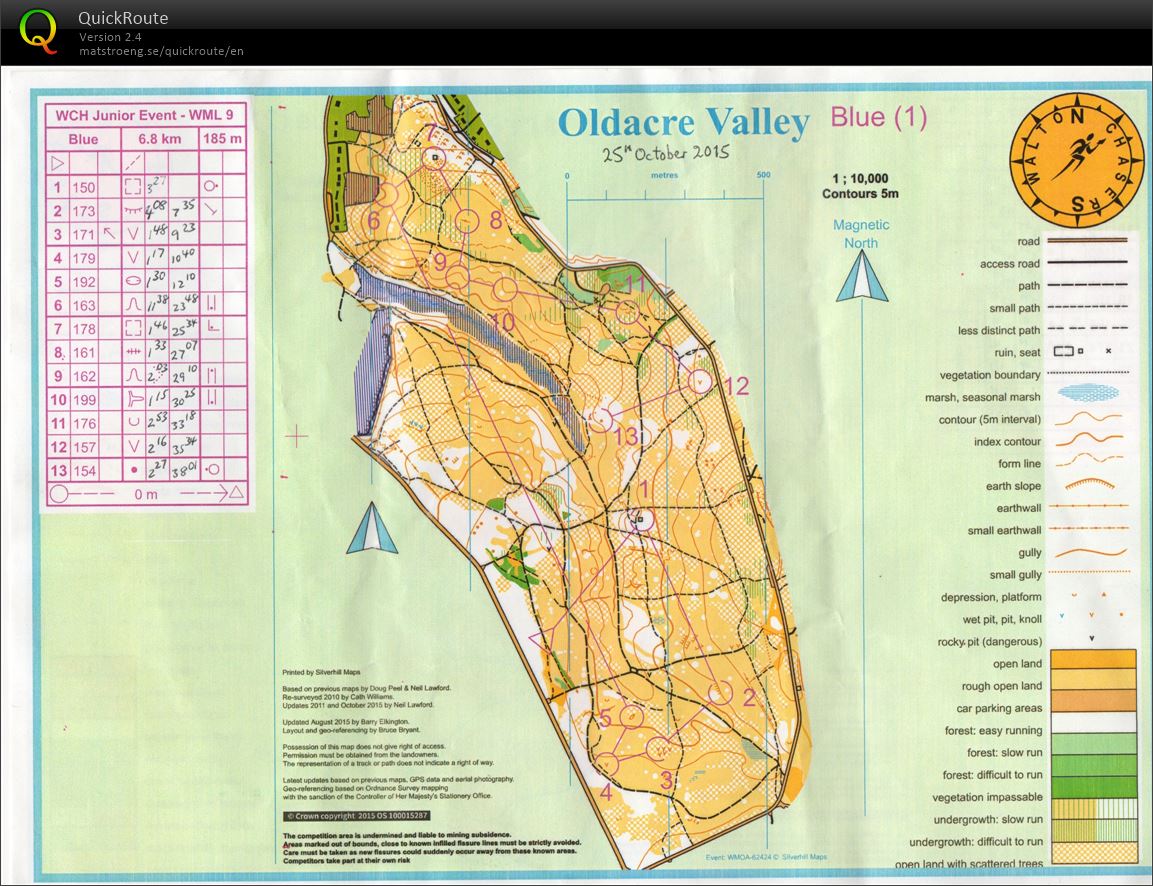
Task: Open the matstroeng.se/quickroute/en link
Action: pos(161,51)
